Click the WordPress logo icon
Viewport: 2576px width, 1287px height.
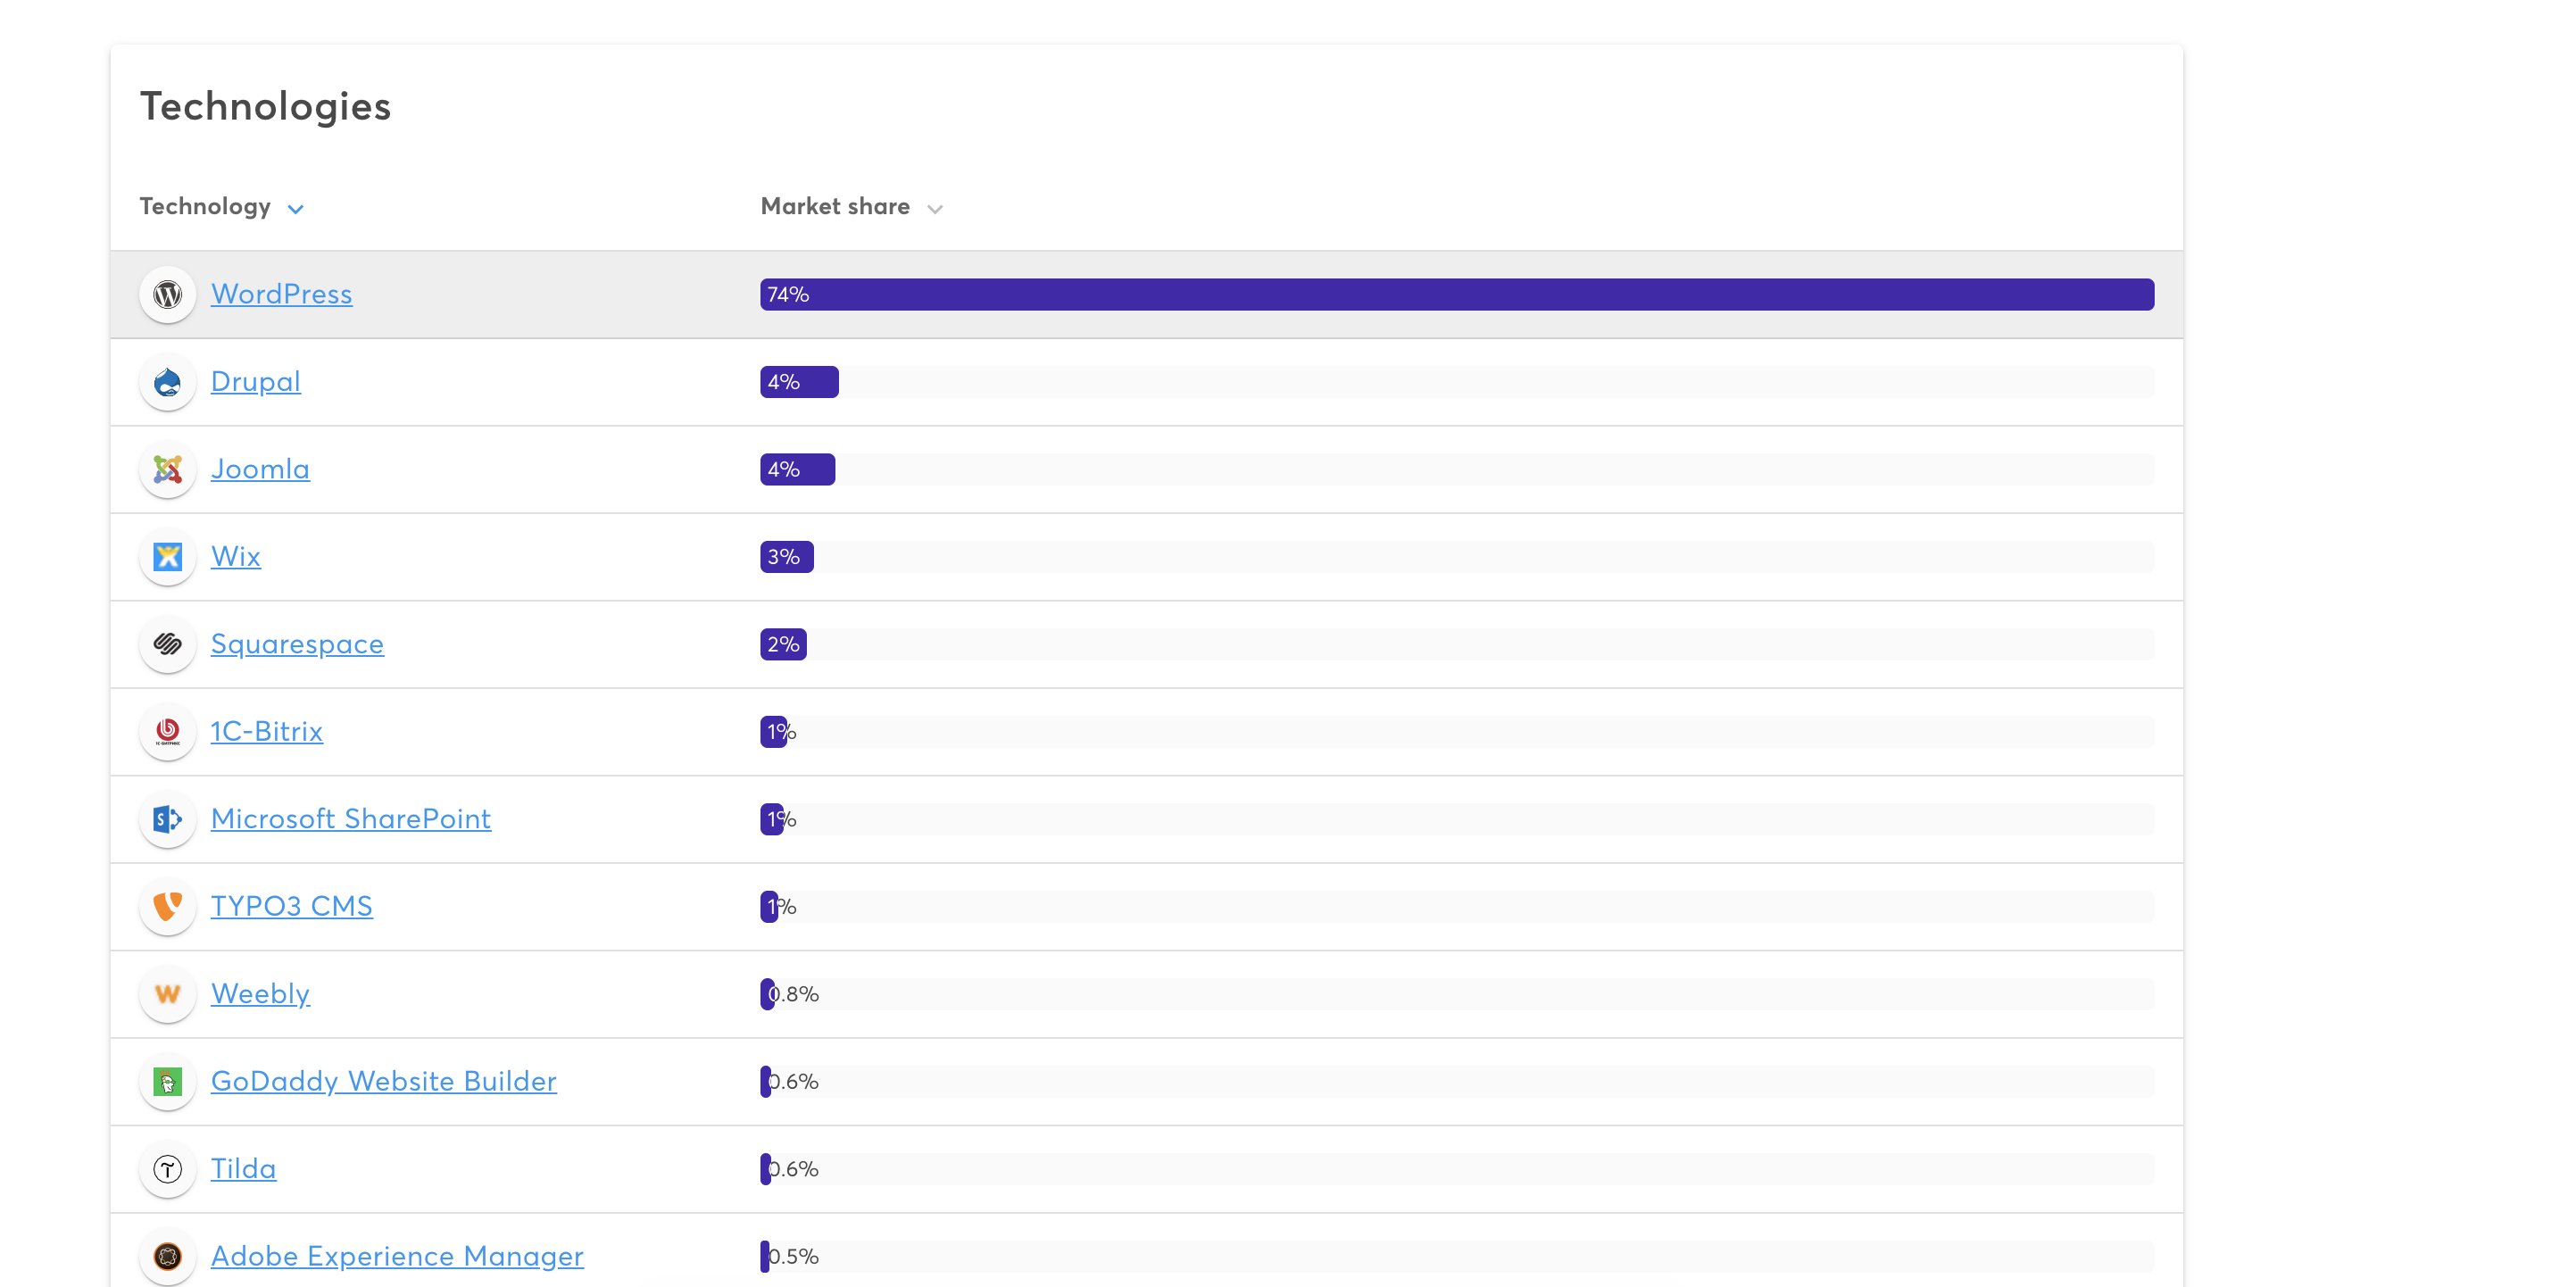click(x=167, y=294)
